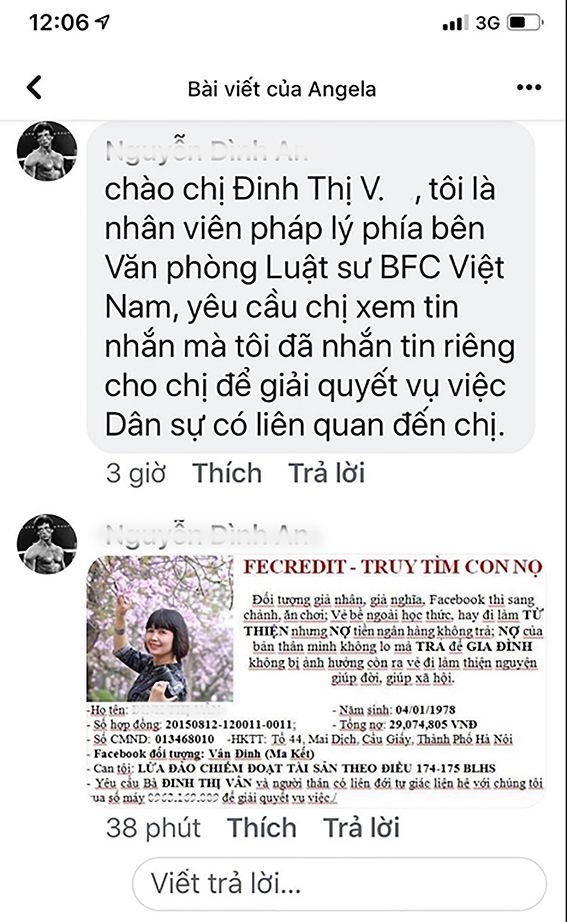This screenshot has width=567, height=922.
Task: Tap the location arrow beside the clock
Action: pyautogui.click(x=102, y=22)
